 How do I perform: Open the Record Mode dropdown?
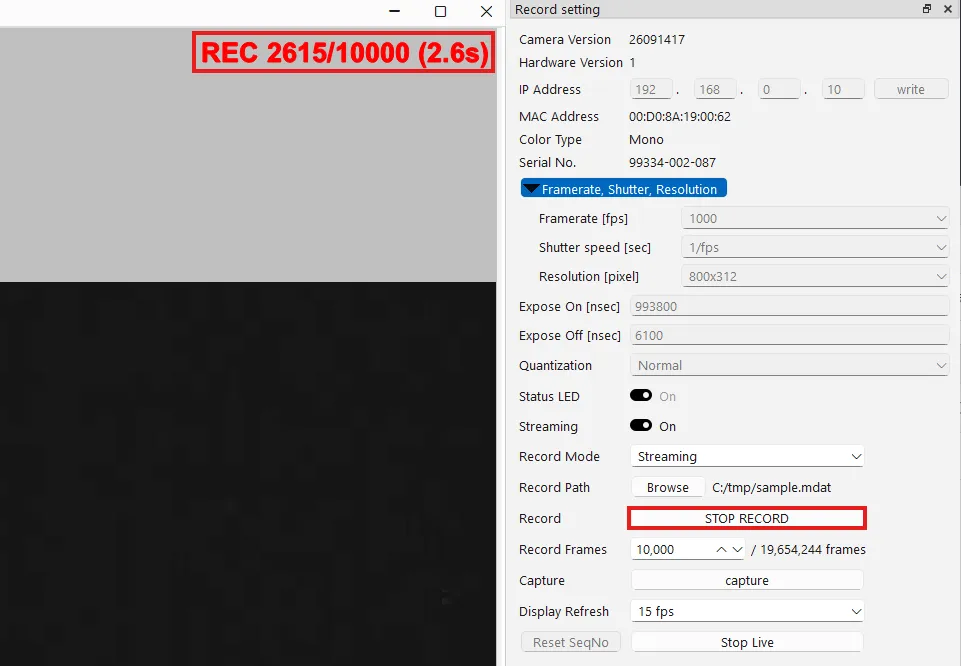click(x=747, y=456)
